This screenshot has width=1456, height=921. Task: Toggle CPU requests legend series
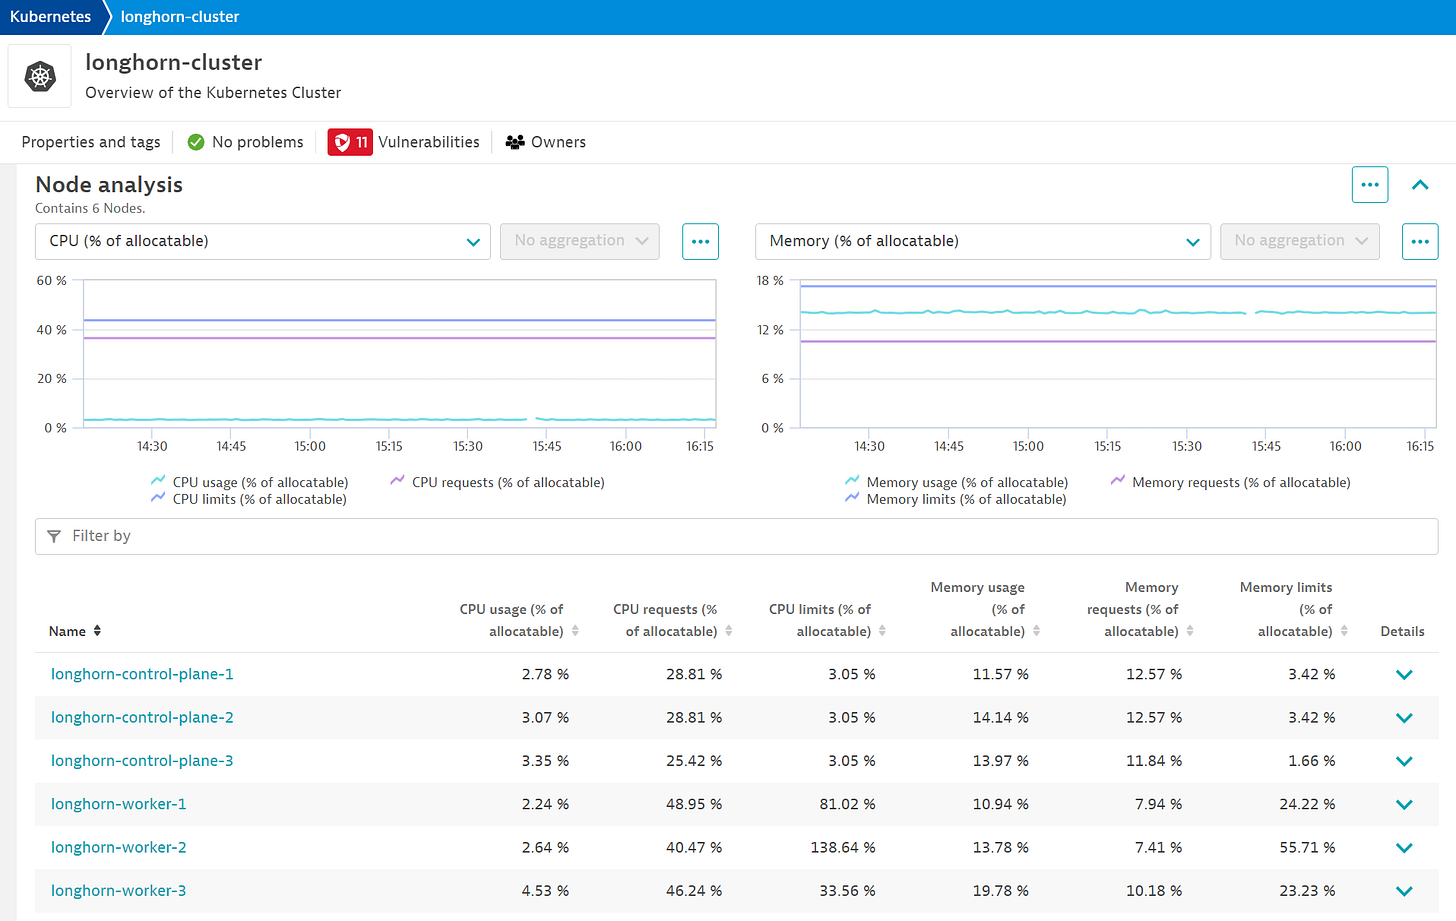pos(497,482)
